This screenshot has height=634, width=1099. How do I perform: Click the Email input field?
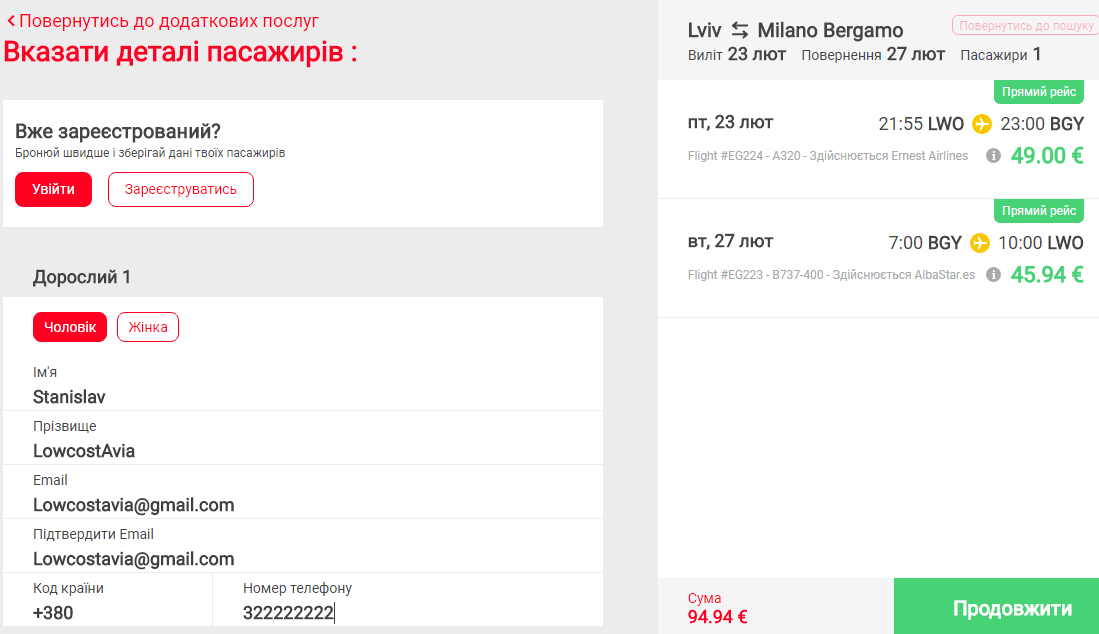tap(303, 492)
